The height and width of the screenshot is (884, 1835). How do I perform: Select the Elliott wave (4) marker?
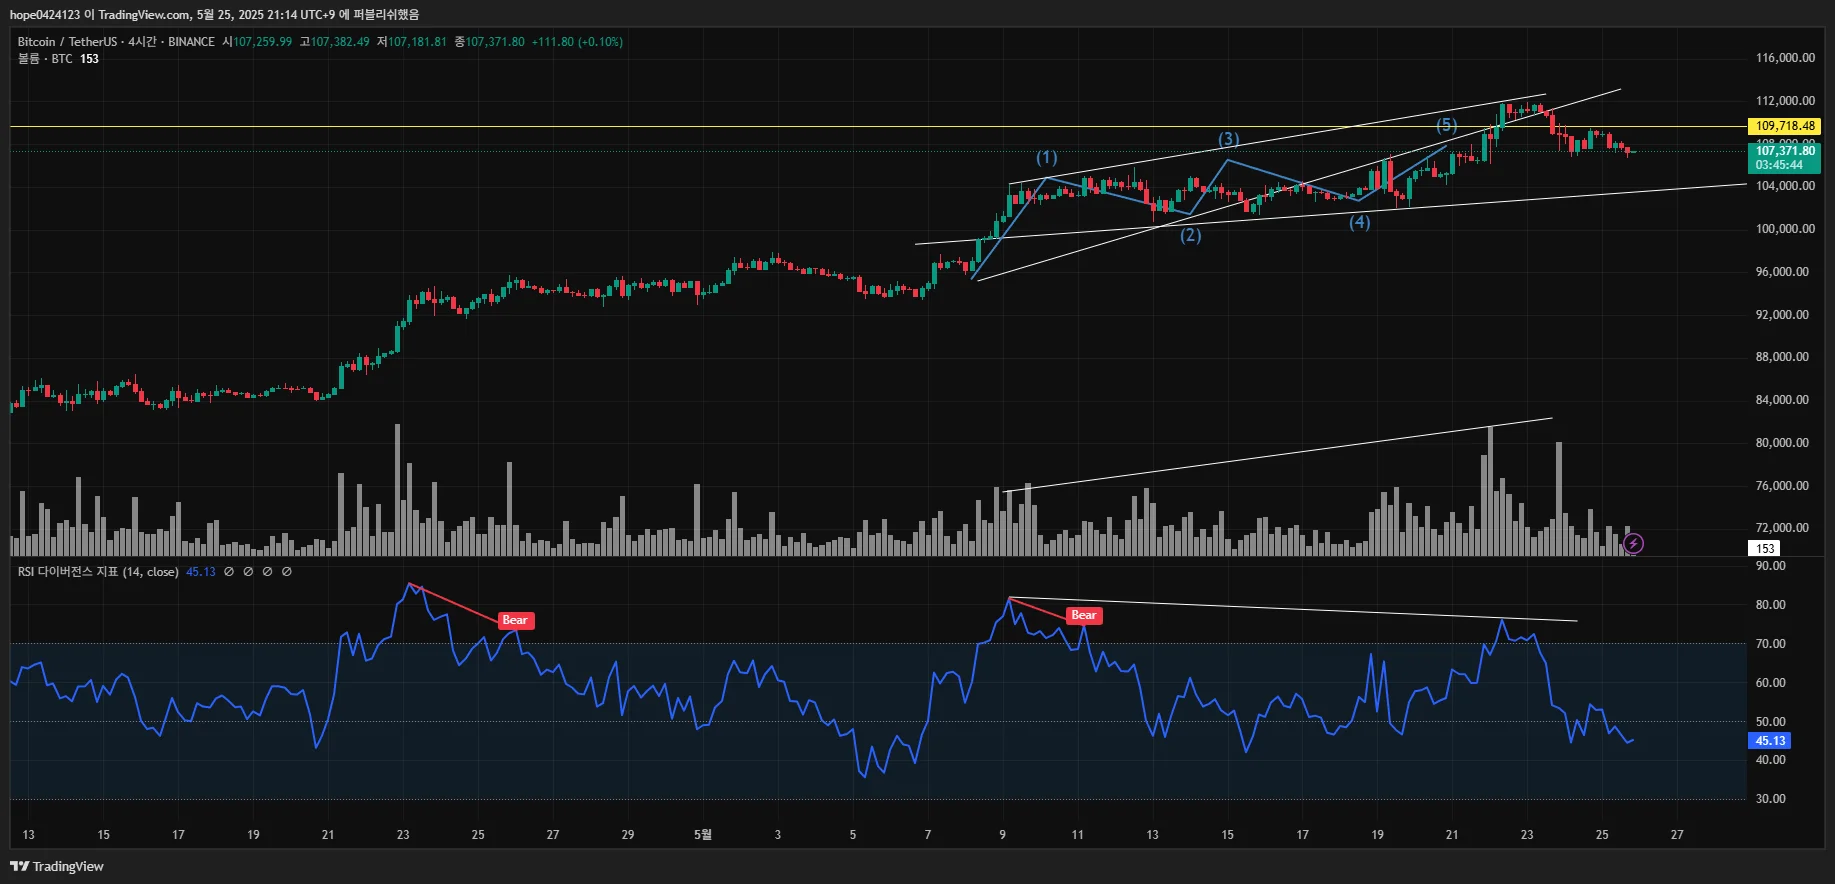pos(1359,222)
